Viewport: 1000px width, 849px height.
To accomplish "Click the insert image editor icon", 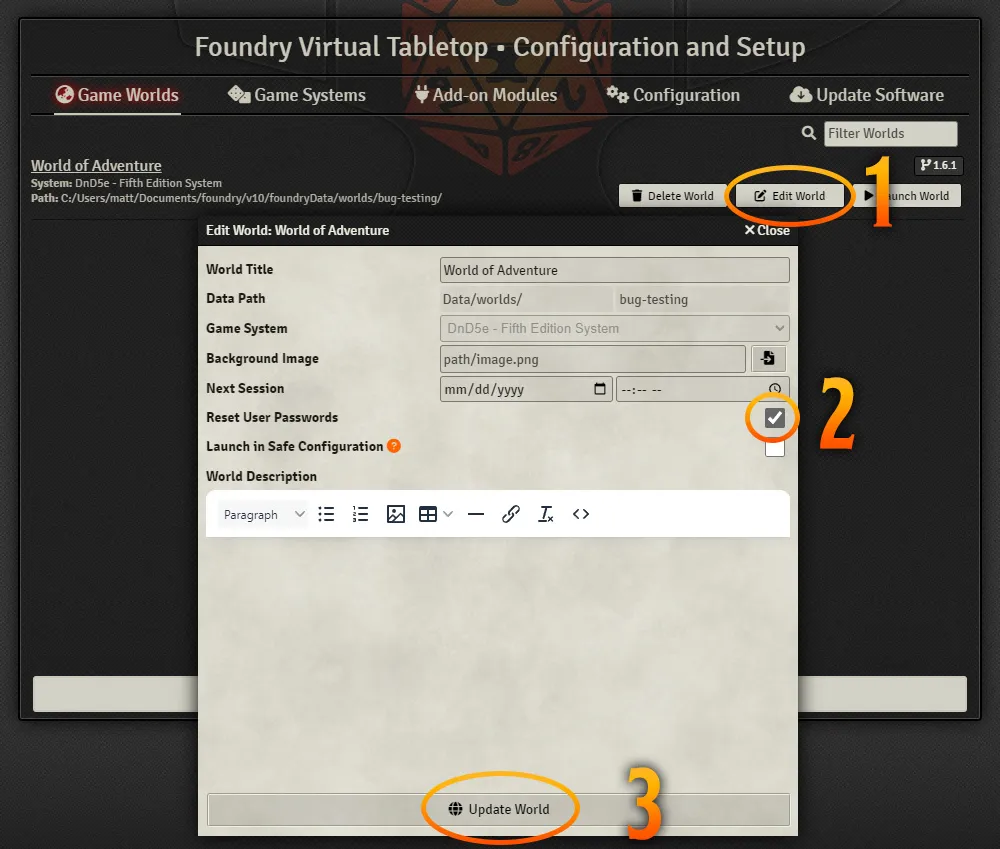I will pyautogui.click(x=395, y=514).
